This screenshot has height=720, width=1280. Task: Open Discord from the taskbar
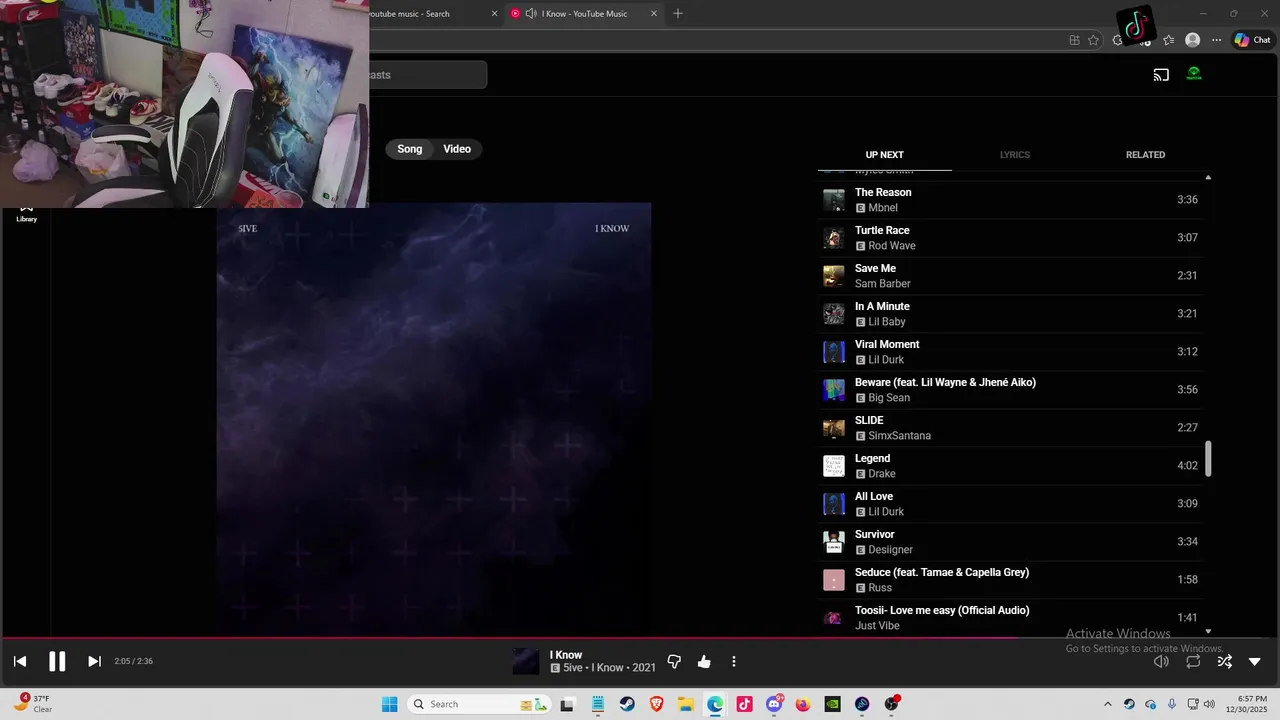[774, 704]
